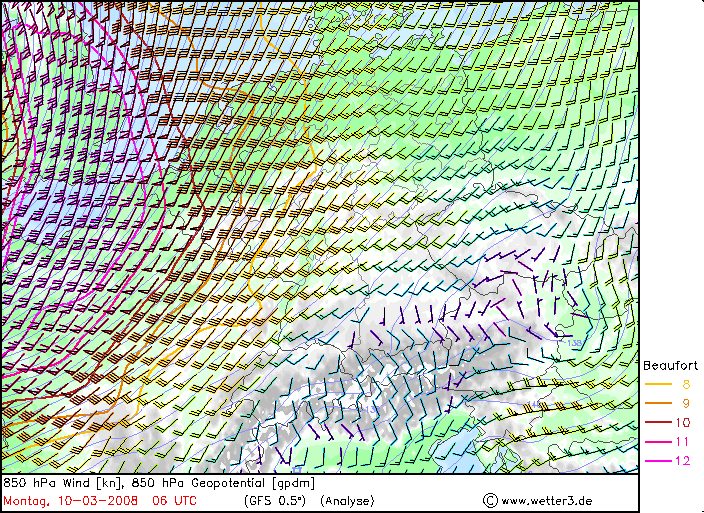
Task: Click the '06 UTC' time label
Action: [174, 499]
